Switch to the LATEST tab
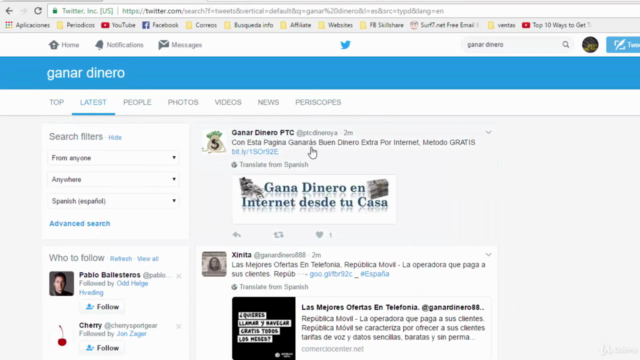 click(x=93, y=102)
